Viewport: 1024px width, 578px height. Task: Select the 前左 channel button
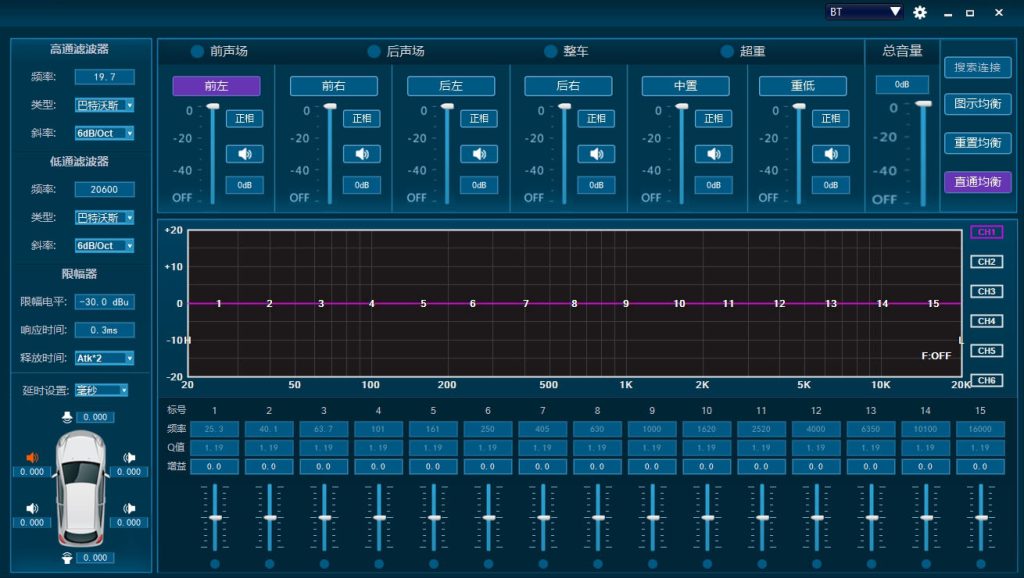tap(216, 86)
